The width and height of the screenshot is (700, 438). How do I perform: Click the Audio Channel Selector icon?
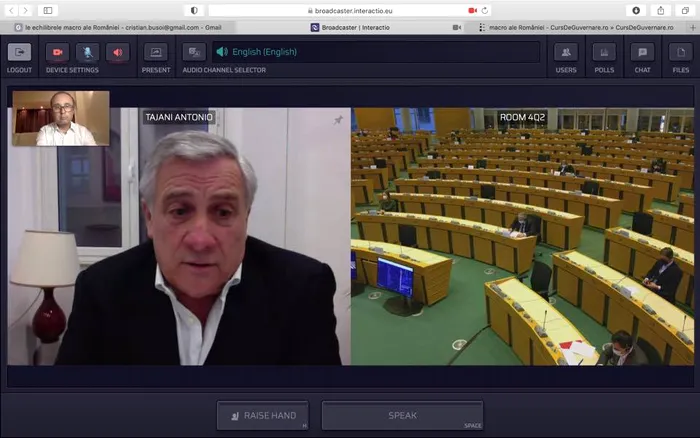tap(194, 52)
